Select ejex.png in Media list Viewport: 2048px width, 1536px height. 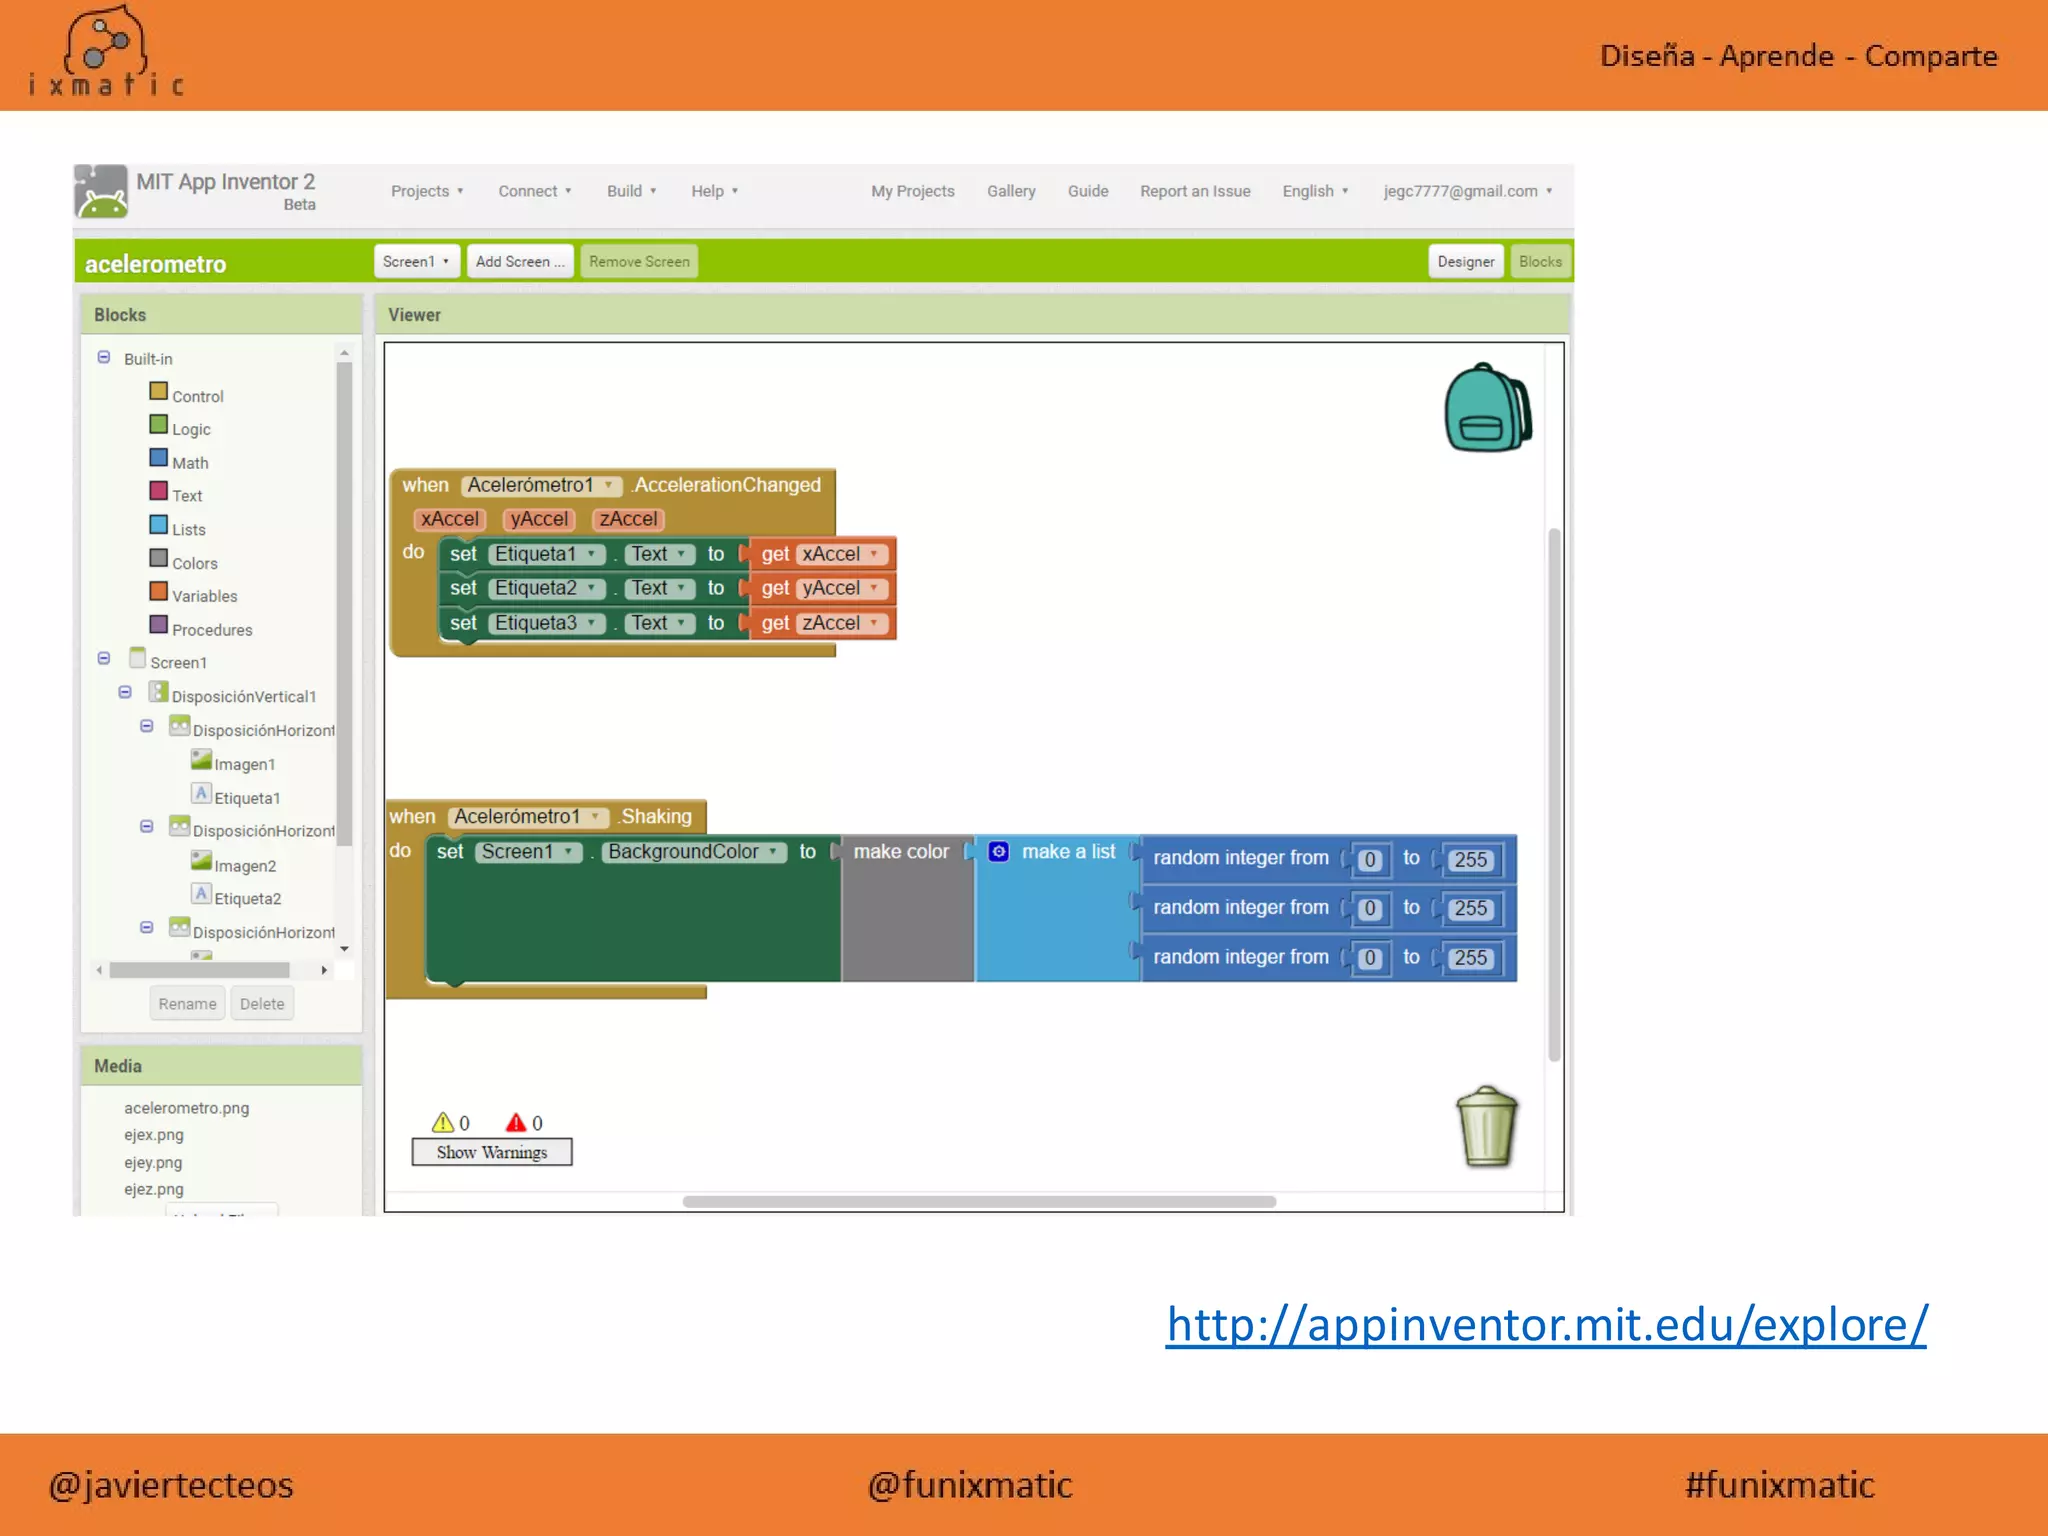point(154,1135)
